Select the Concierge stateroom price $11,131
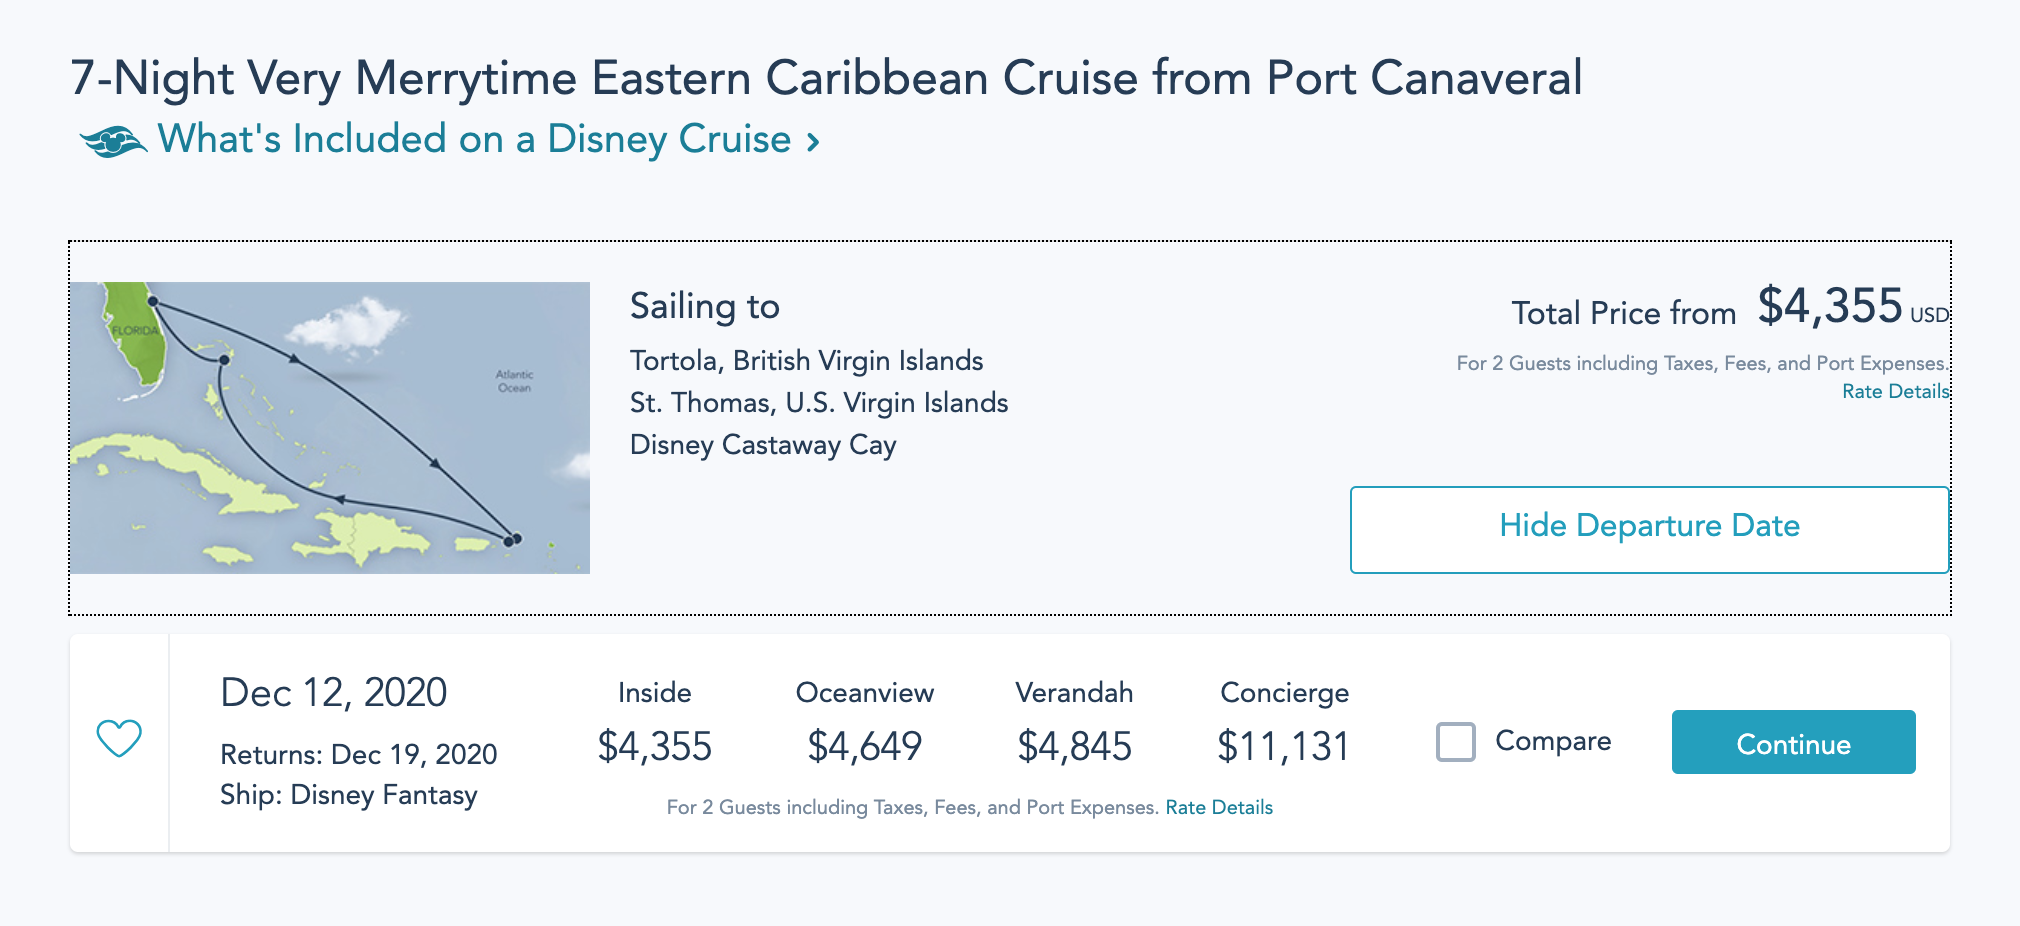Image resolution: width=2020 pixels, height=926 pixels. [x=1284, y=746]
